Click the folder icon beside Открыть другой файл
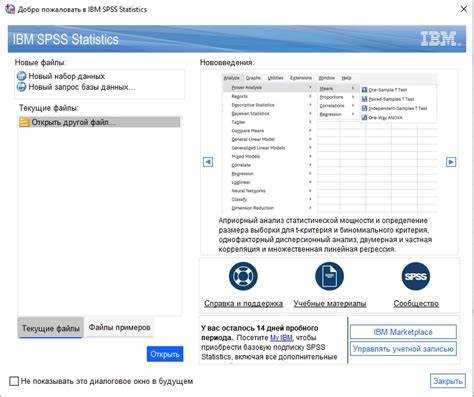Image resolution: width=474 pixels, height=397 pixels. pyautogui.click(x=24, y=122)
